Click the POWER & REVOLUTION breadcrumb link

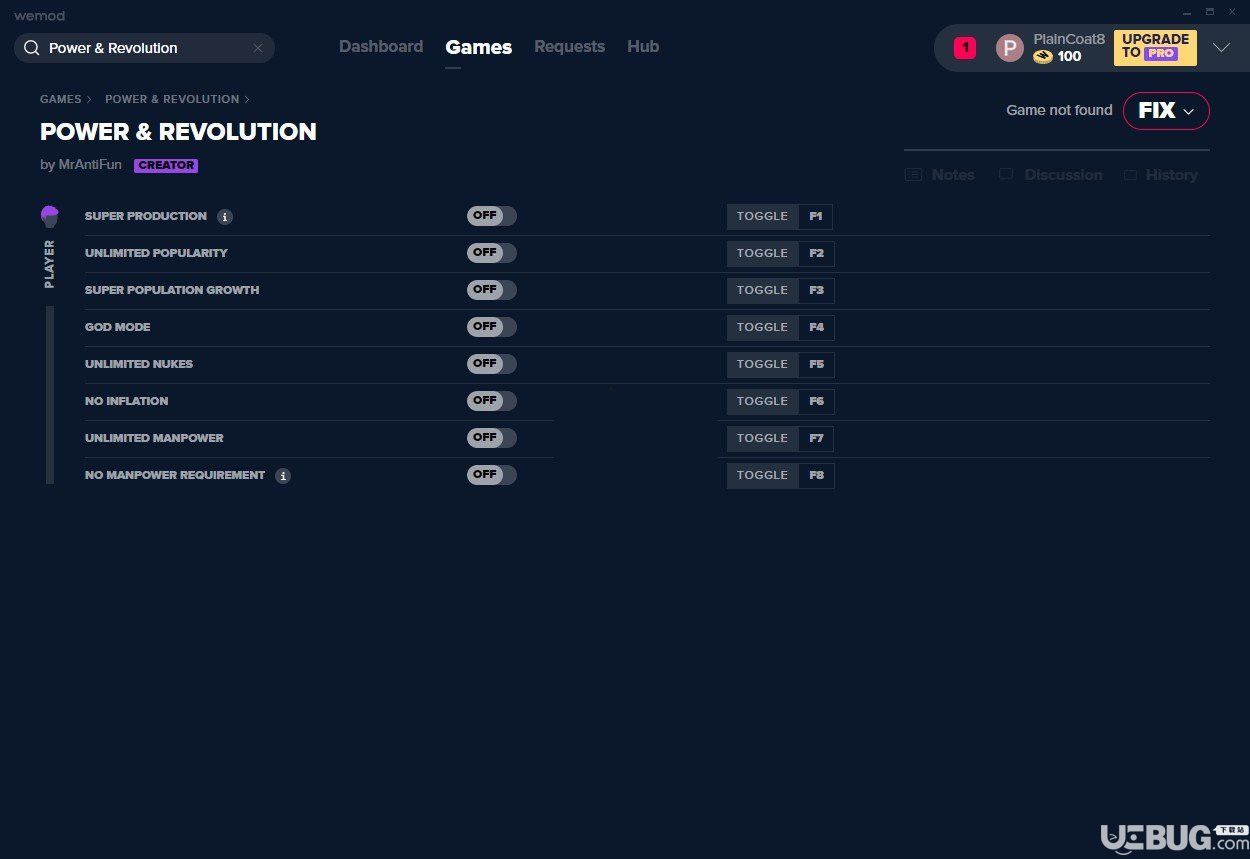(x=172, y=99)
